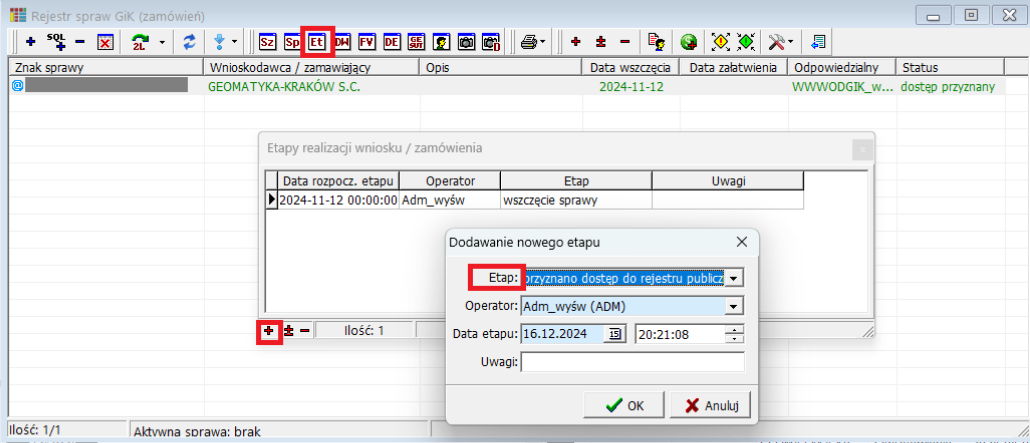Screen dimensions: 1030x443
Task: Expand the Etap dropdown list
Action: pyautogui.click(x=735, y=277)
